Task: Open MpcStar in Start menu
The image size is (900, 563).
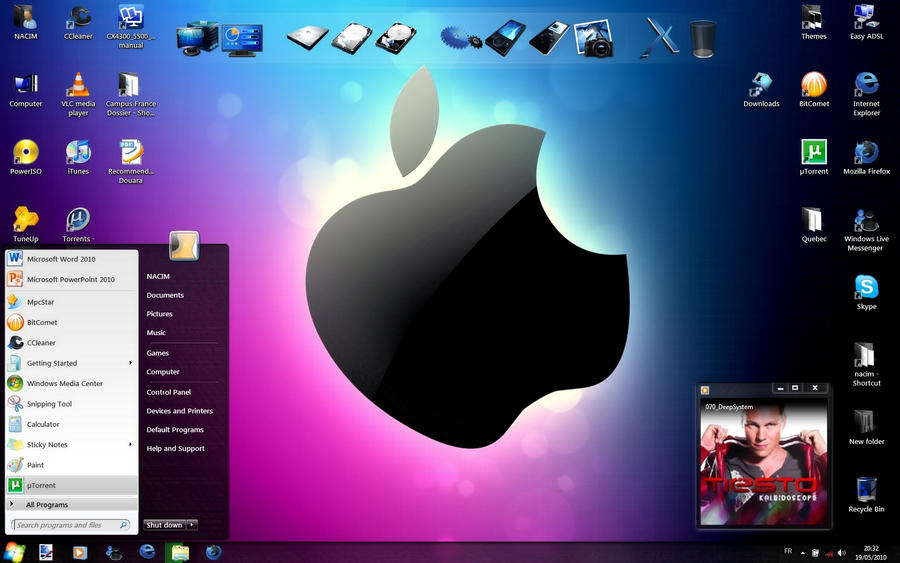Action: pos(72,302)
